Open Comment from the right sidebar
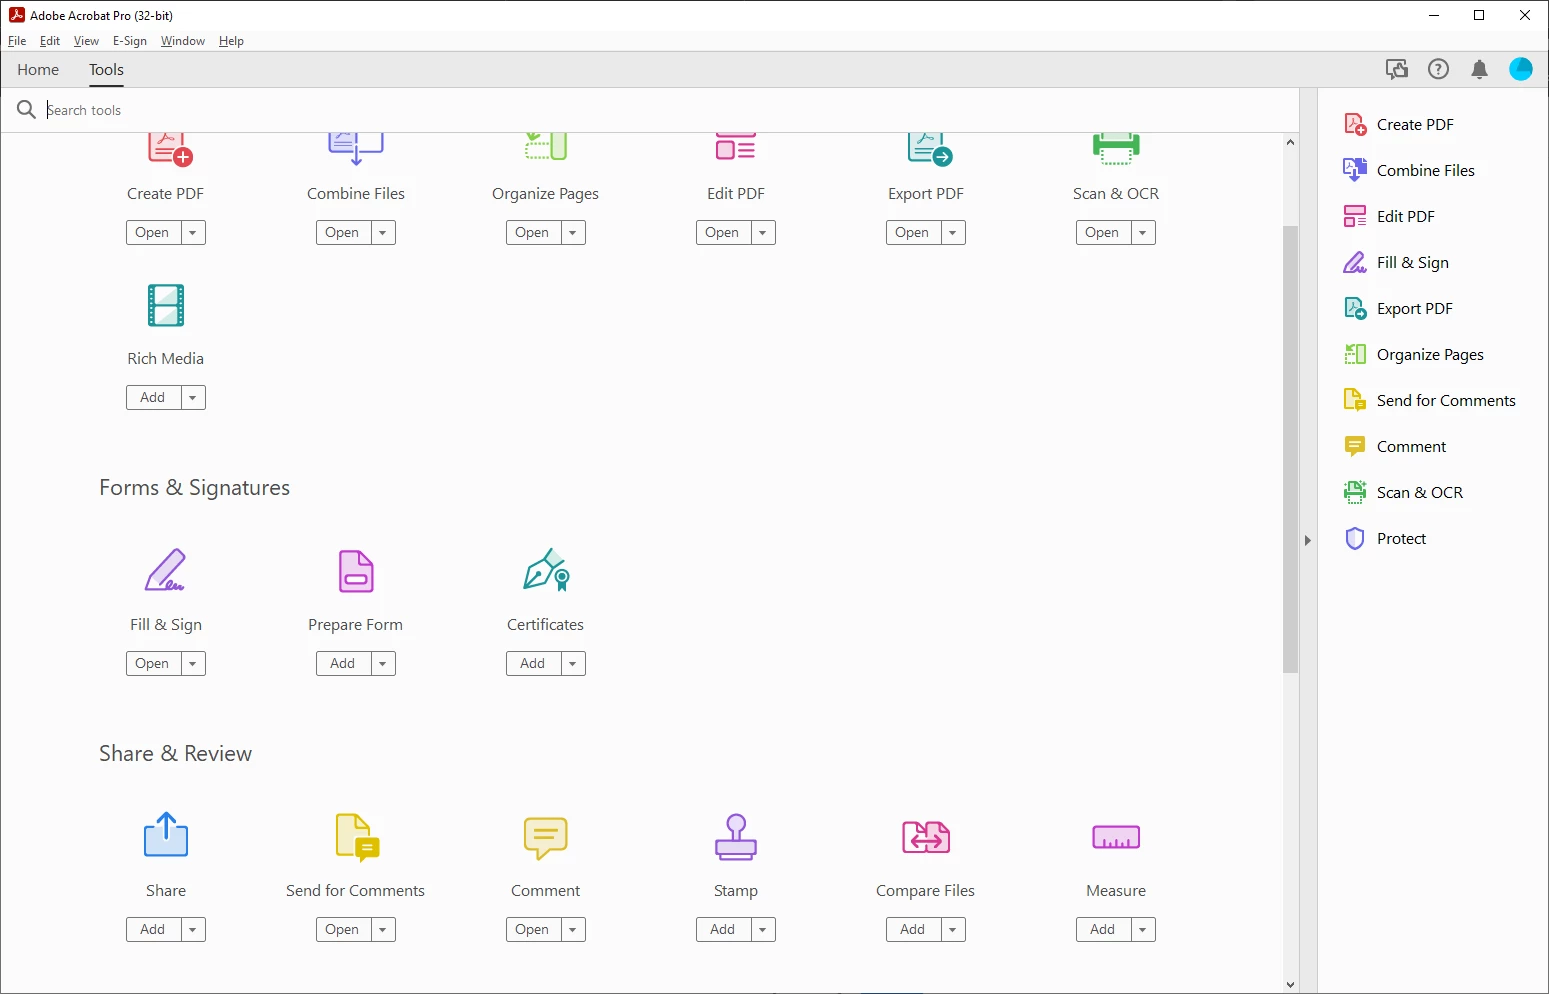The image size is (1549, 994). click(1395, 447)
